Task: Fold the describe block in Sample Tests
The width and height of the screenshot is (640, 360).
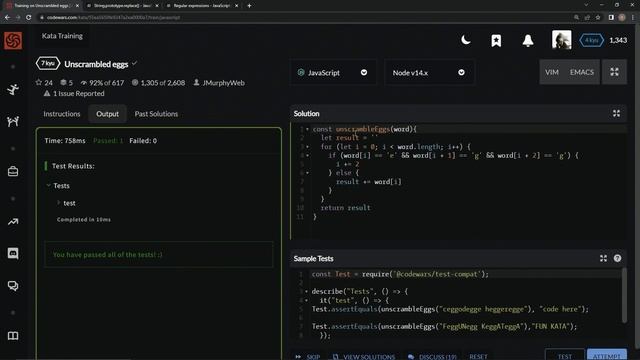Action: [306, 291]
